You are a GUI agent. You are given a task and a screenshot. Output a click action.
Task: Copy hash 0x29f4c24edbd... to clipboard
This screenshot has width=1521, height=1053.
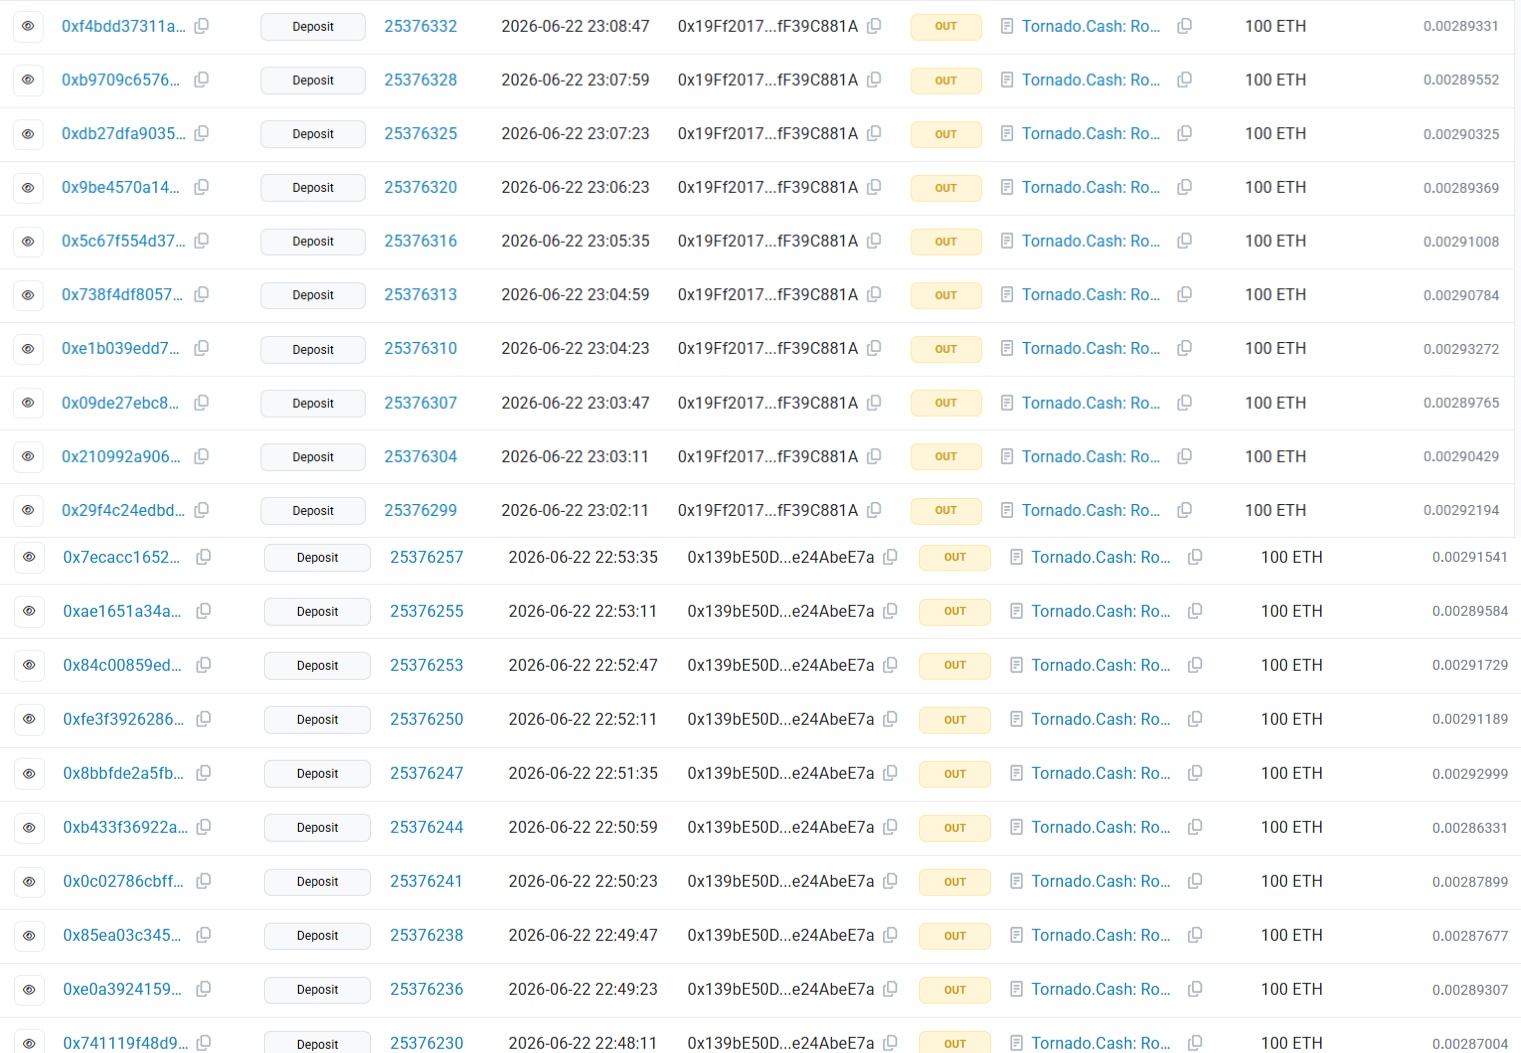coord(201,510)
